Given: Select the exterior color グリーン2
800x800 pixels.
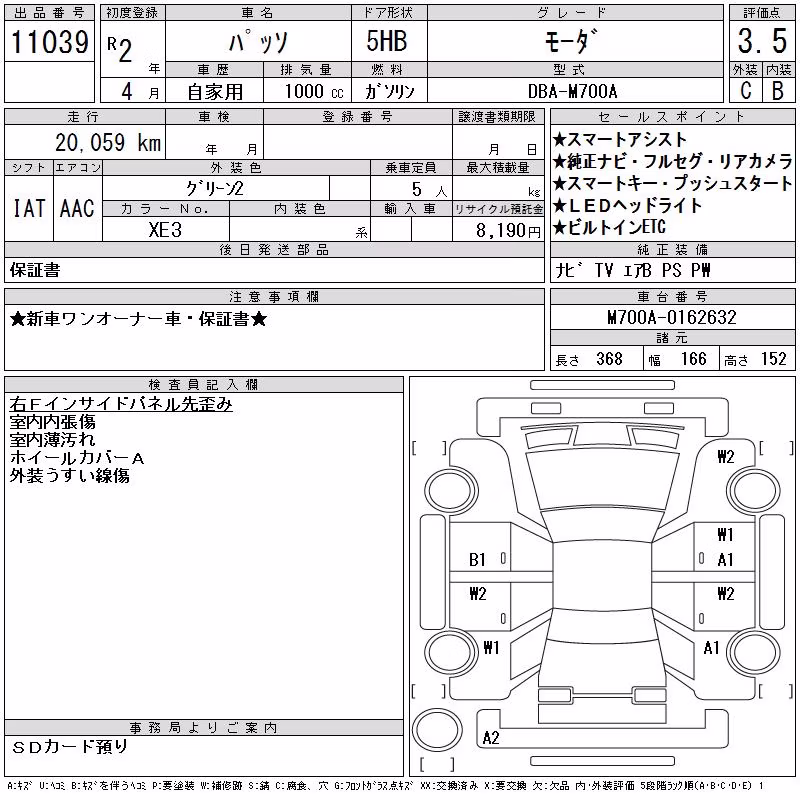Looking at the screenshot, I should (214, 189).
